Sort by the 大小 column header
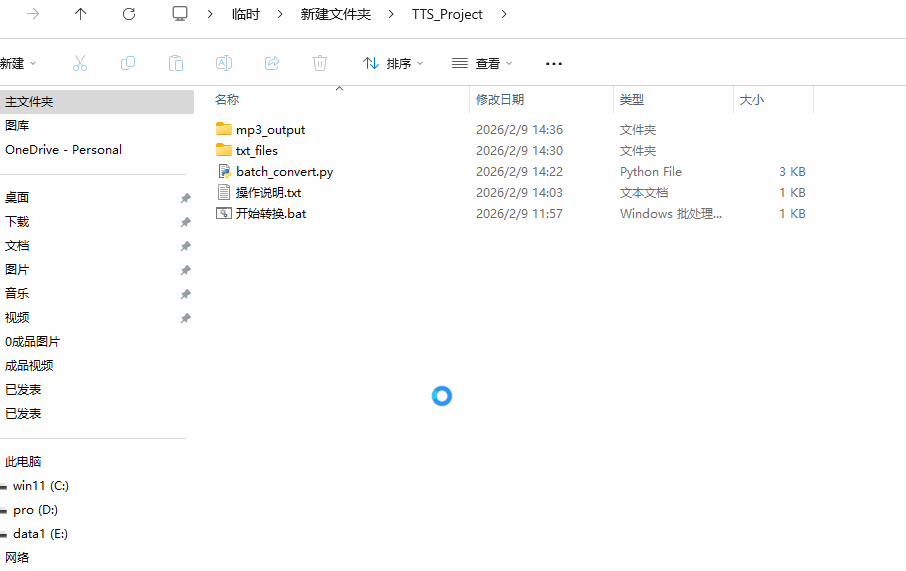The height and width of the screenshot is (571, 906). point(752,99)
